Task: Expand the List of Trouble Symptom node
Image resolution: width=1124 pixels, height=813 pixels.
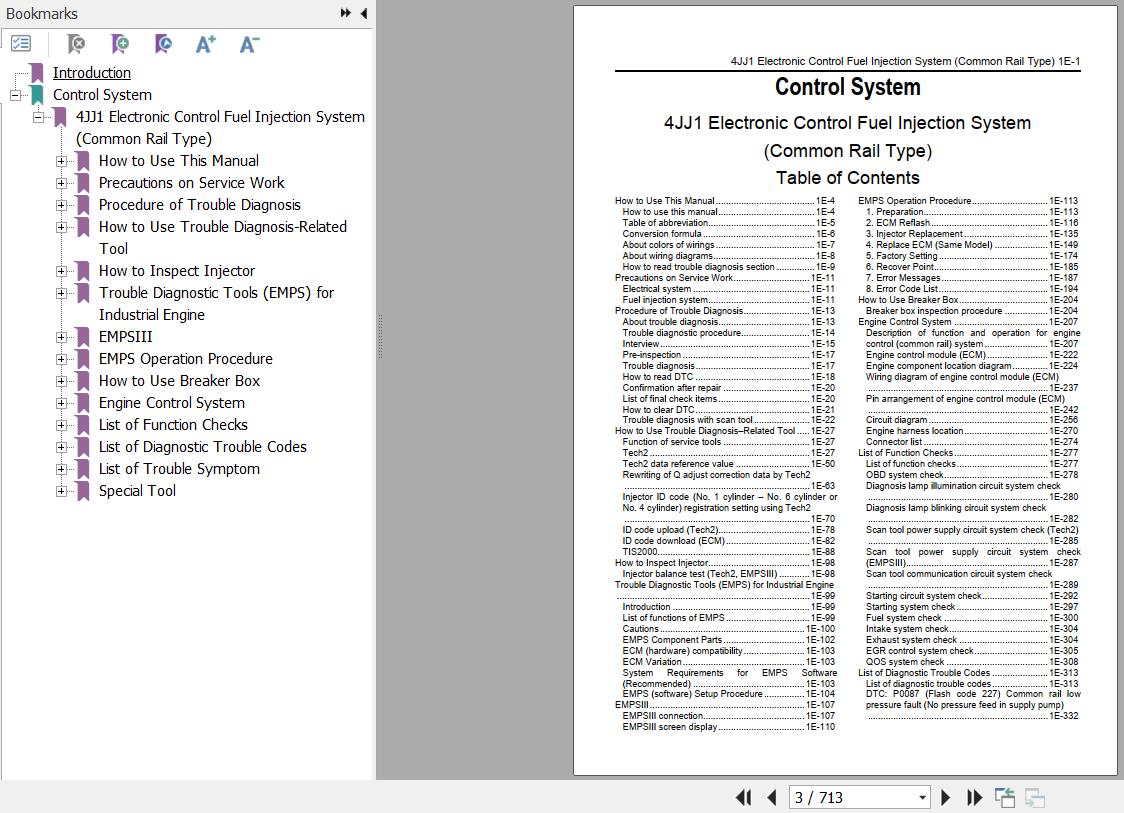Action: click(x=61, y=470)
